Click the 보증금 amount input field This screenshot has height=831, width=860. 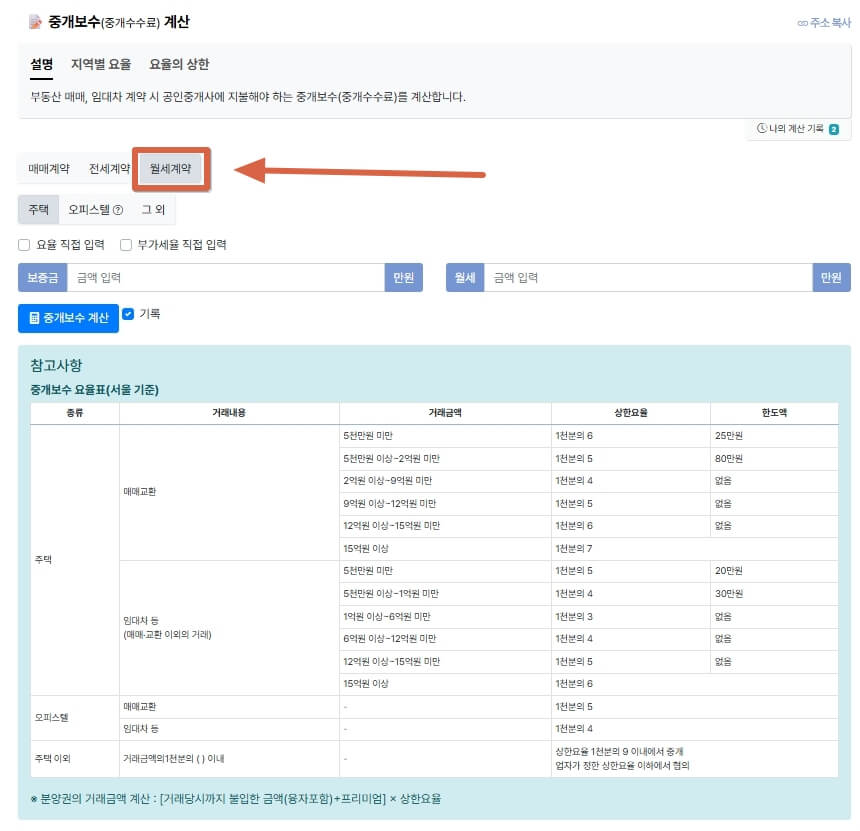tap(225, 278)
